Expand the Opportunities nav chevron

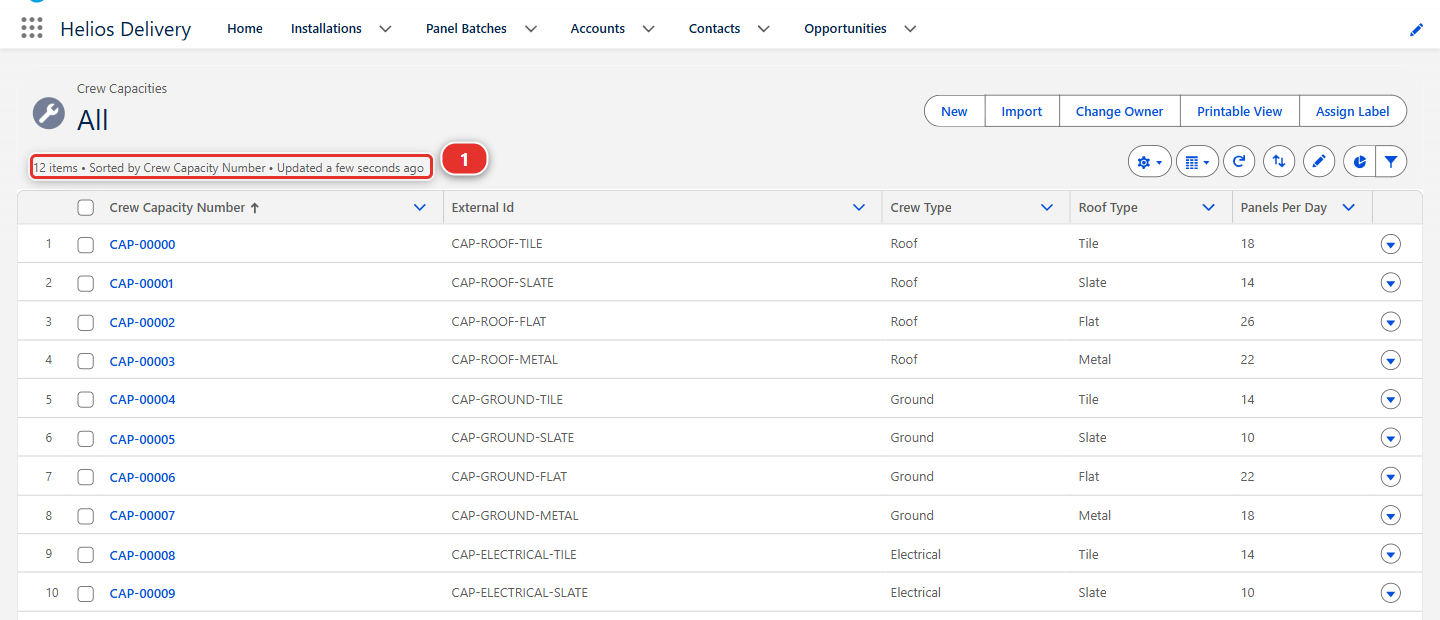coord(910,29)
